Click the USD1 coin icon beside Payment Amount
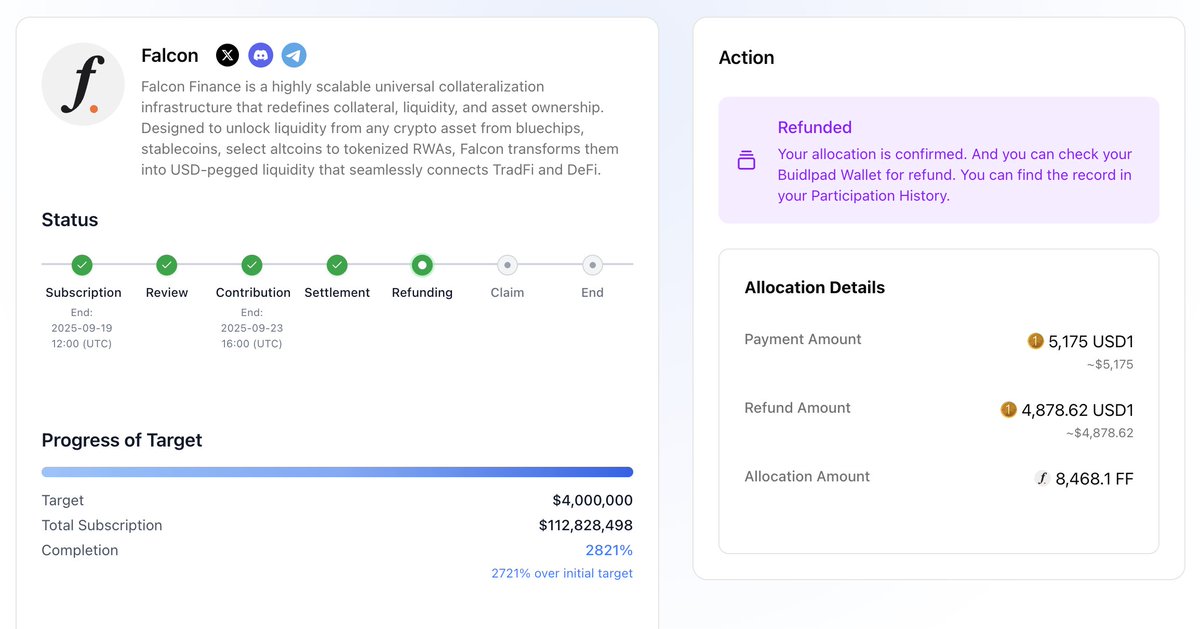 tap(1035, 341)
